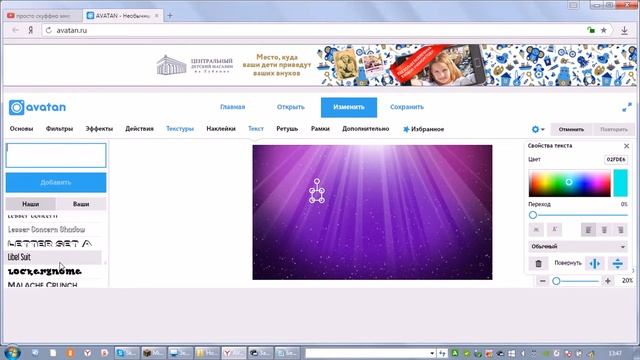Viewport: 640px width, 360px height.
Task: Align text right
Action: click(x=620, y=230)
